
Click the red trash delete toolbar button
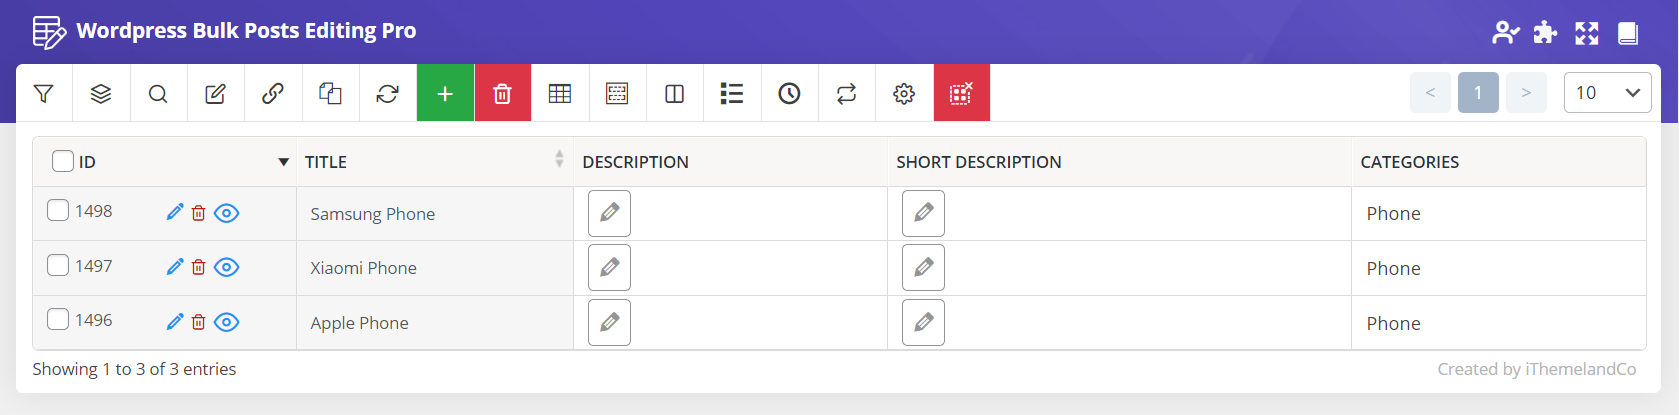coord(503,93)
